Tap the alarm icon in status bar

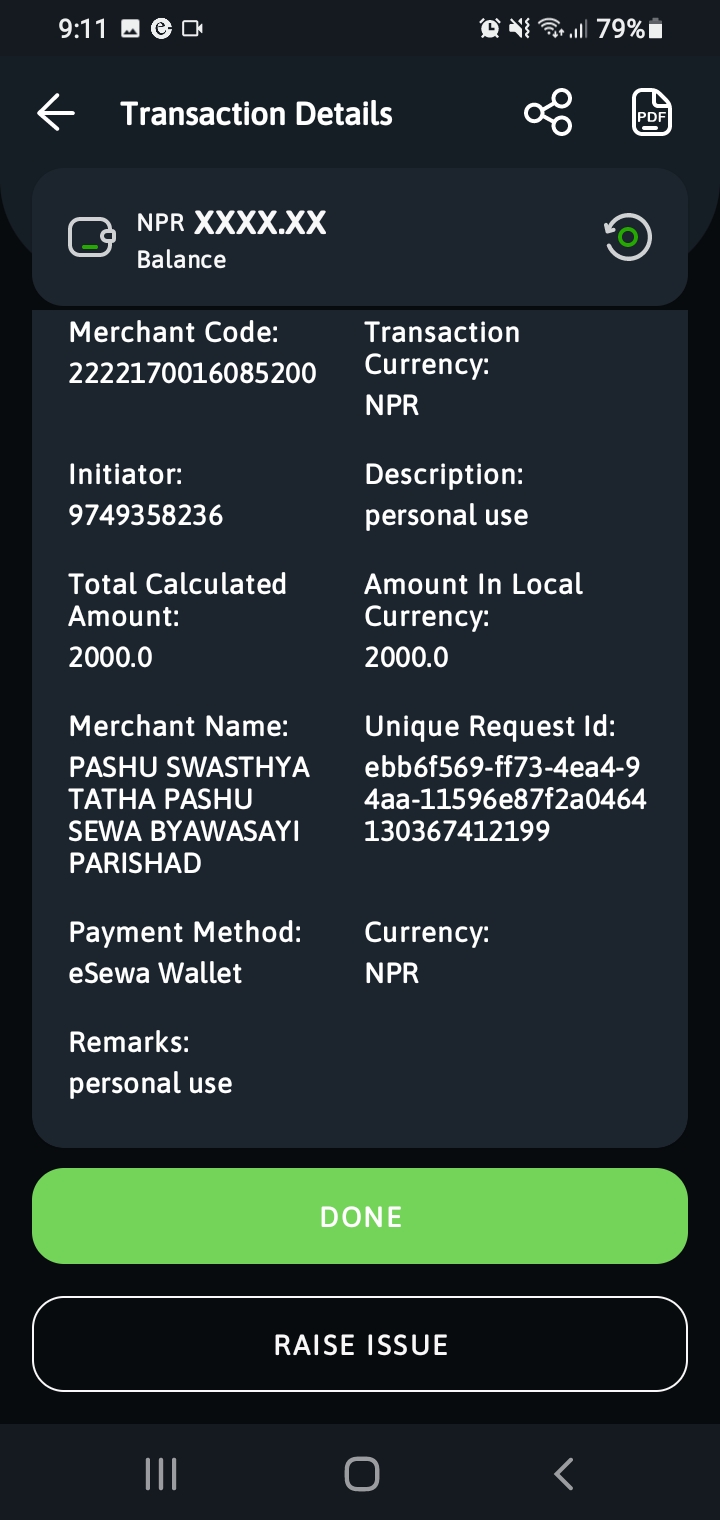click(x=489, y=29)
